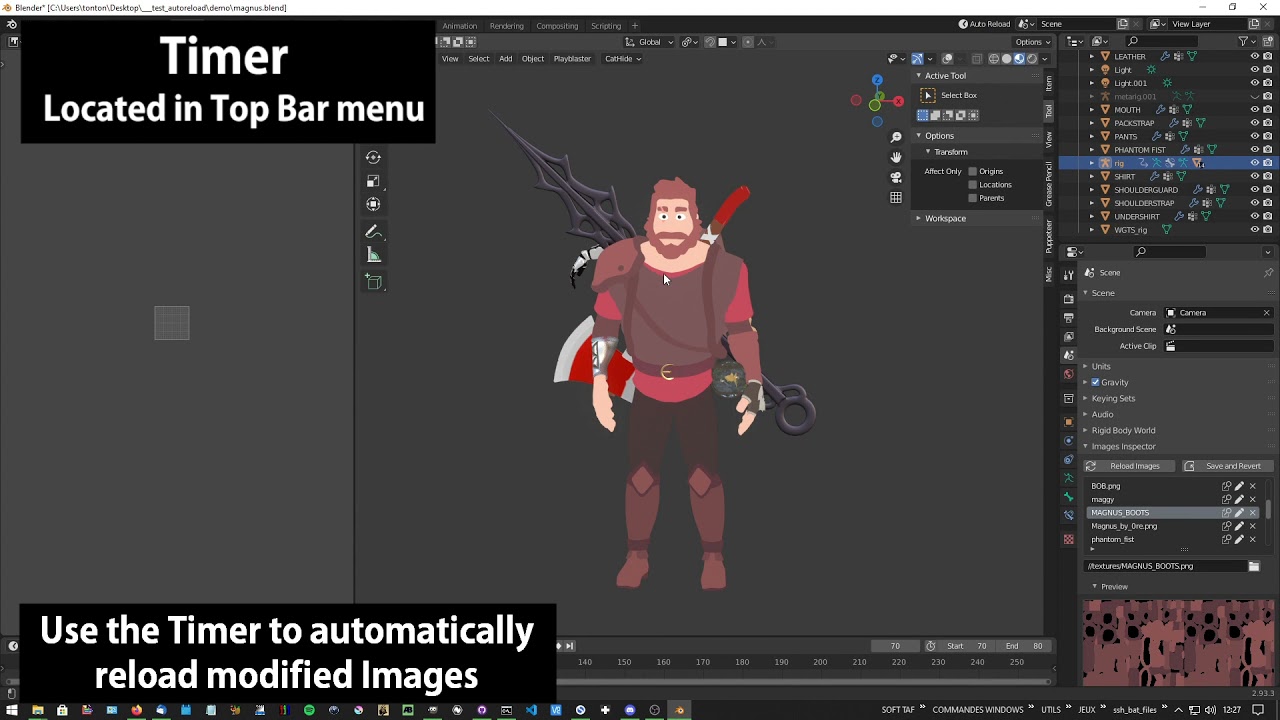Expand the Units section in Scene properties
The width and height of the screenshot is (1280, 720).
[x=1100, y=366]
